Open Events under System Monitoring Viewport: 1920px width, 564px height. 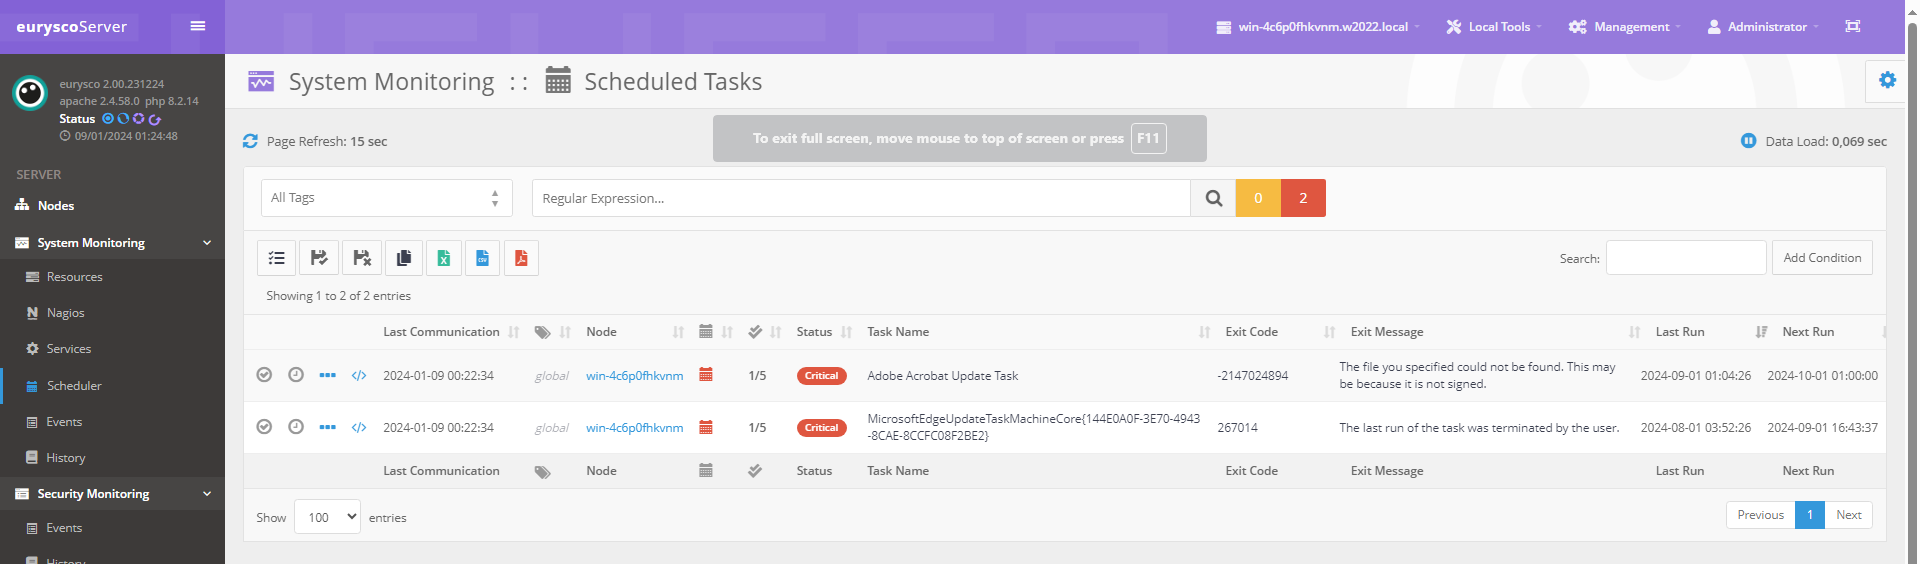point(64,422)
